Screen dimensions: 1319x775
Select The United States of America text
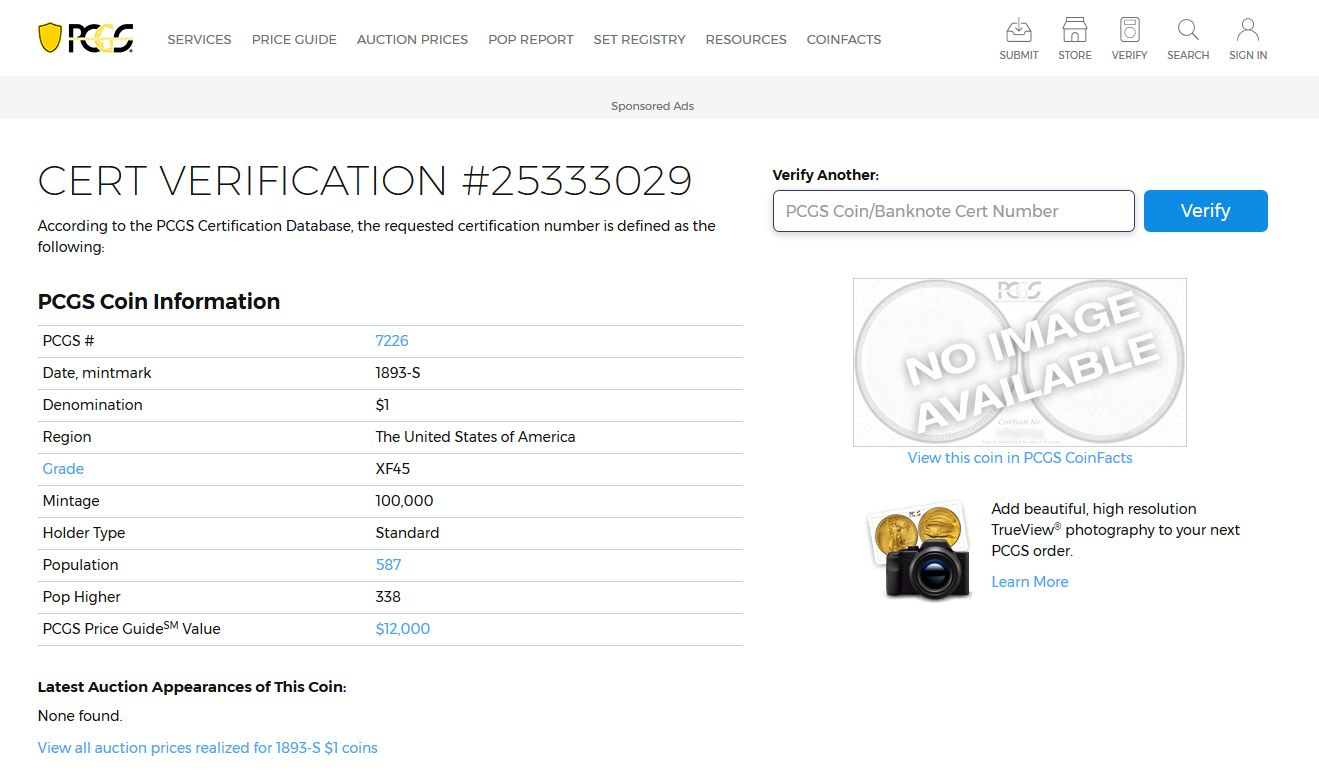tap(475, 437)
